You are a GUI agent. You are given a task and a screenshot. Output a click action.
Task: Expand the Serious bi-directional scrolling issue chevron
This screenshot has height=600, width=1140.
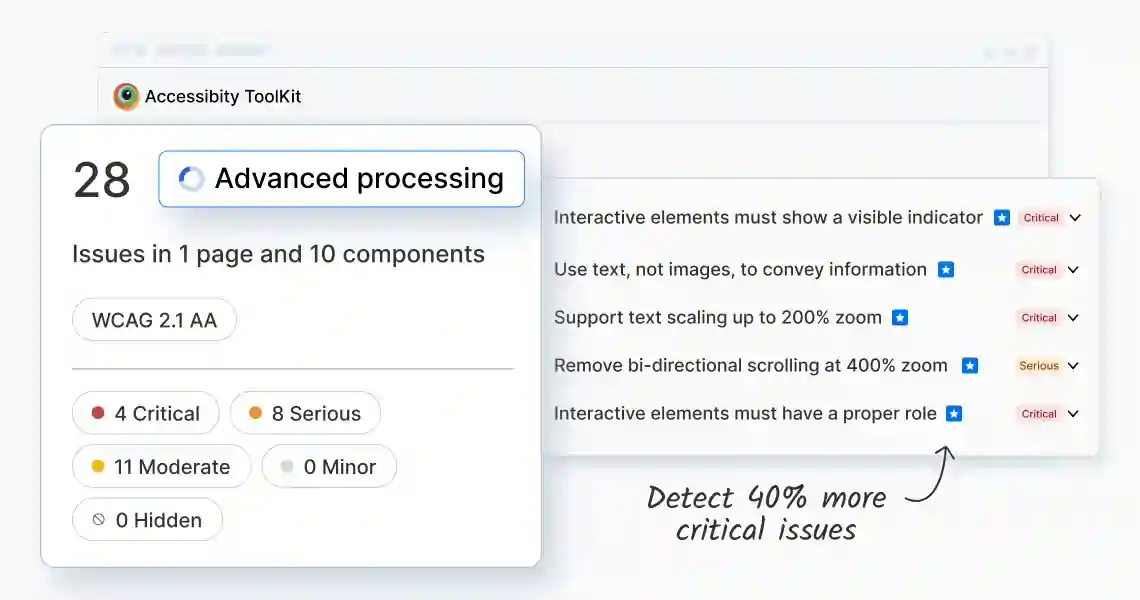click(1073, 366)
